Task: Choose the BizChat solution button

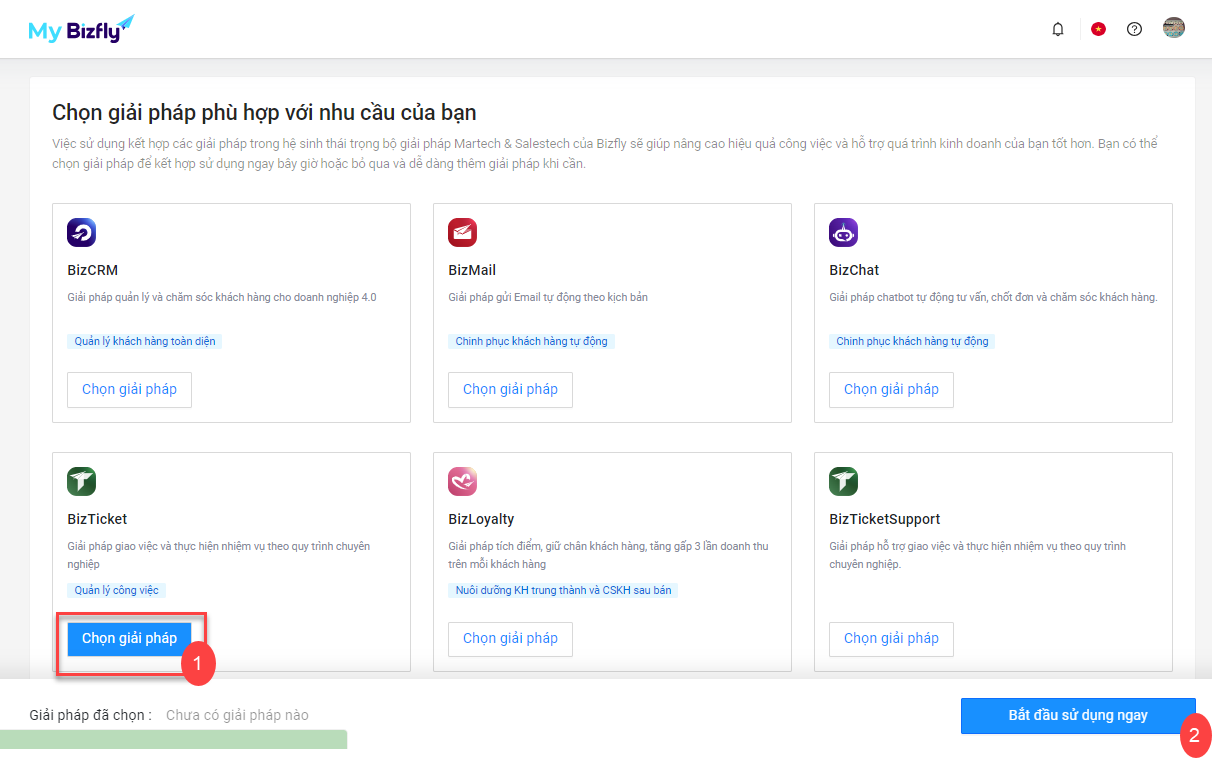Action: click(x=891, y=390)
